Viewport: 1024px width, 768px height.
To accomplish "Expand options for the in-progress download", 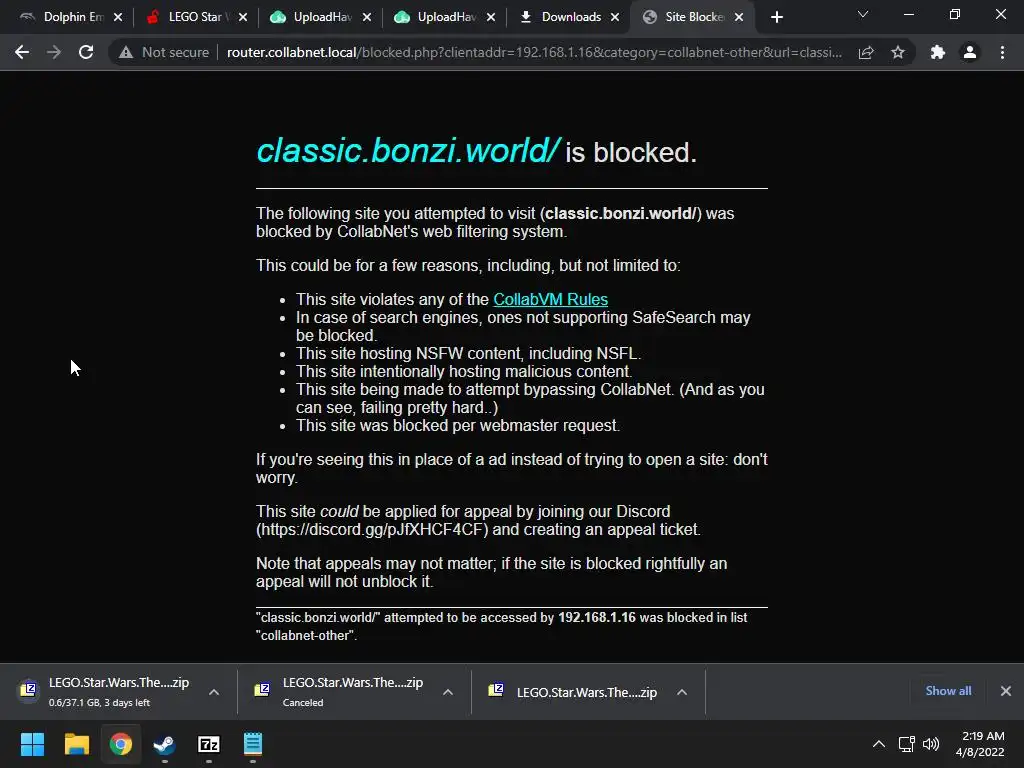I will click(214, 692).
